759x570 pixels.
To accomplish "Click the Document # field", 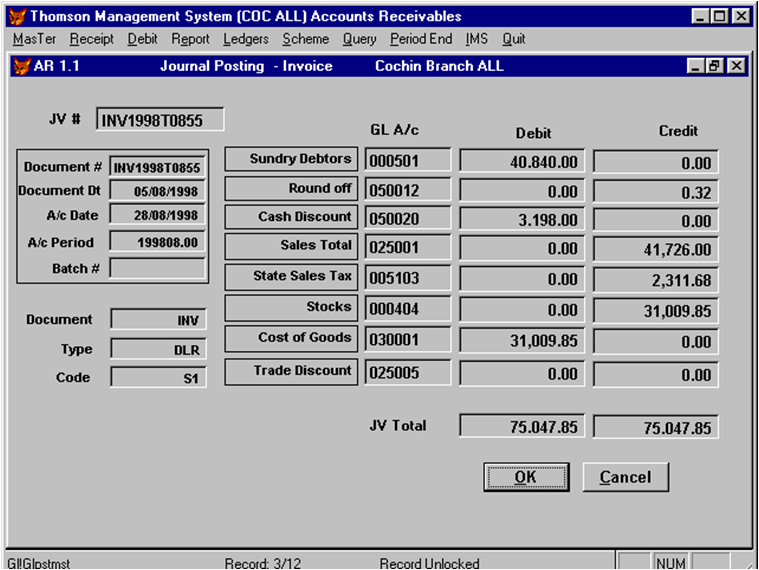I will click(158, 167).
